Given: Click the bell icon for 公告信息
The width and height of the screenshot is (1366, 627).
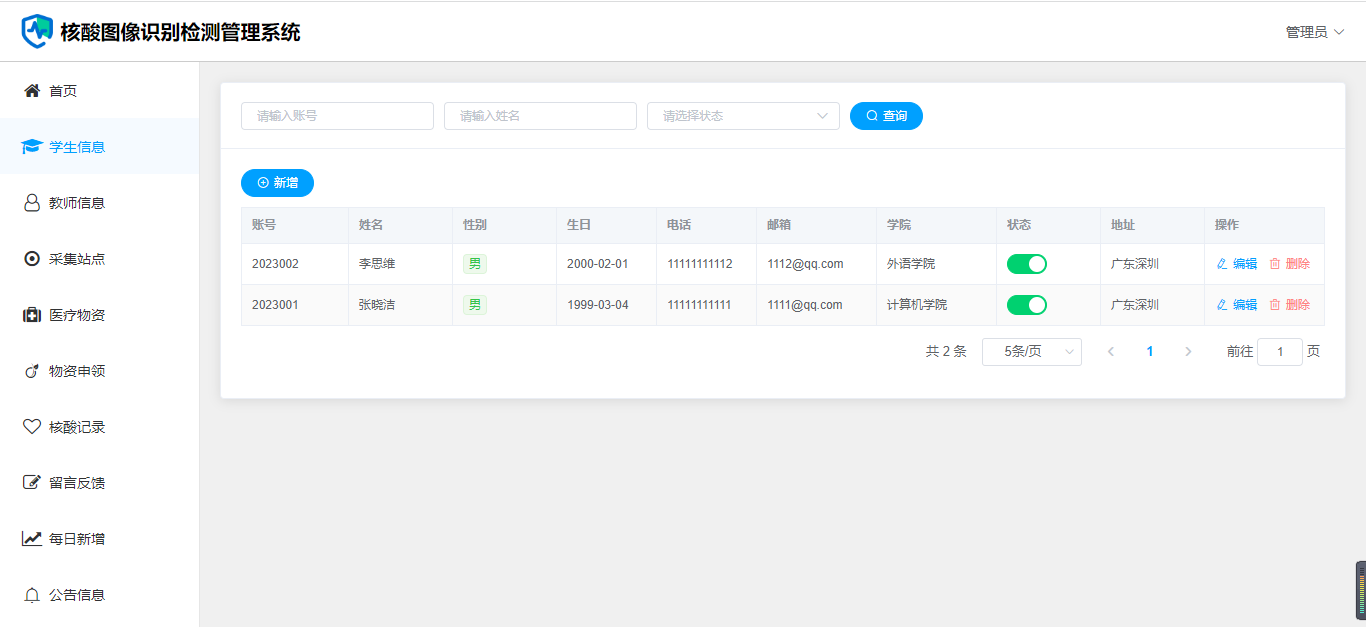Looking at the screenshot, I should (x=32, y=595).
